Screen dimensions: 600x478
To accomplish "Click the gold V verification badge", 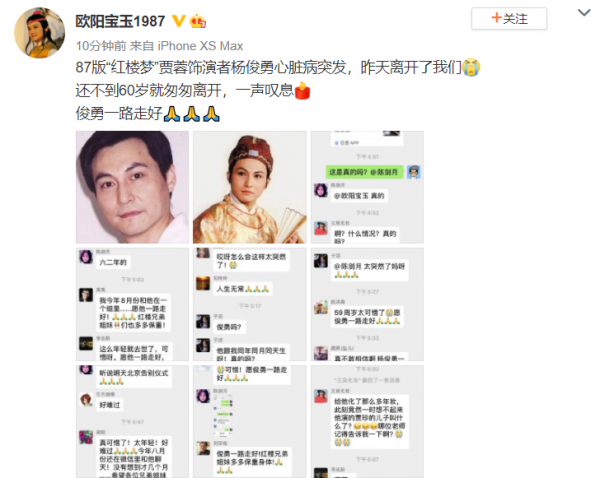I will (178, 21).
